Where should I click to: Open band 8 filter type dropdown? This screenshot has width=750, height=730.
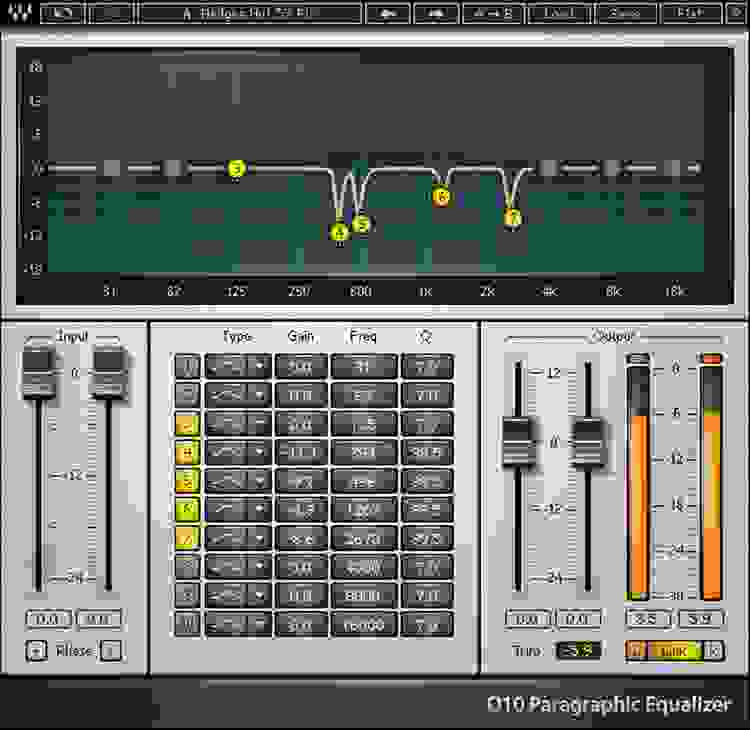click(x=238, y=567)
